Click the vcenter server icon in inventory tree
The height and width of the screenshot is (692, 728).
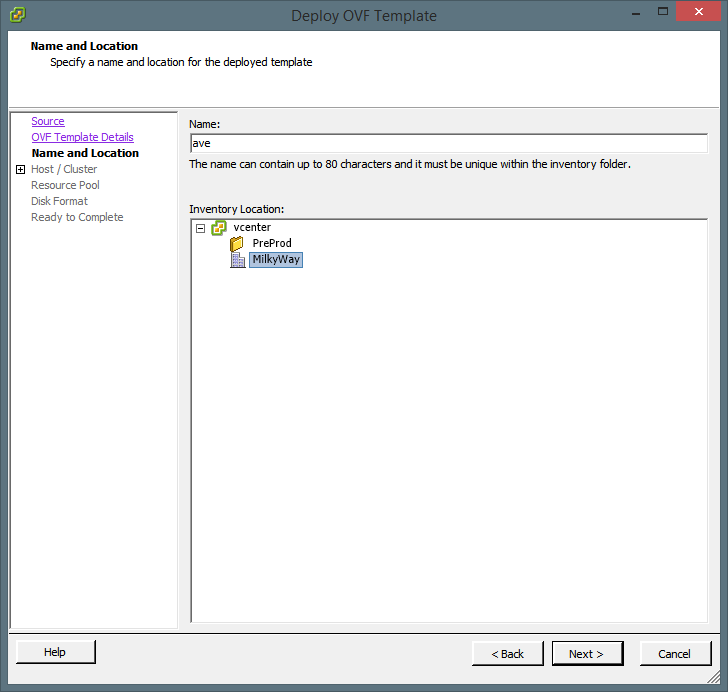click(x=219, y=227)
